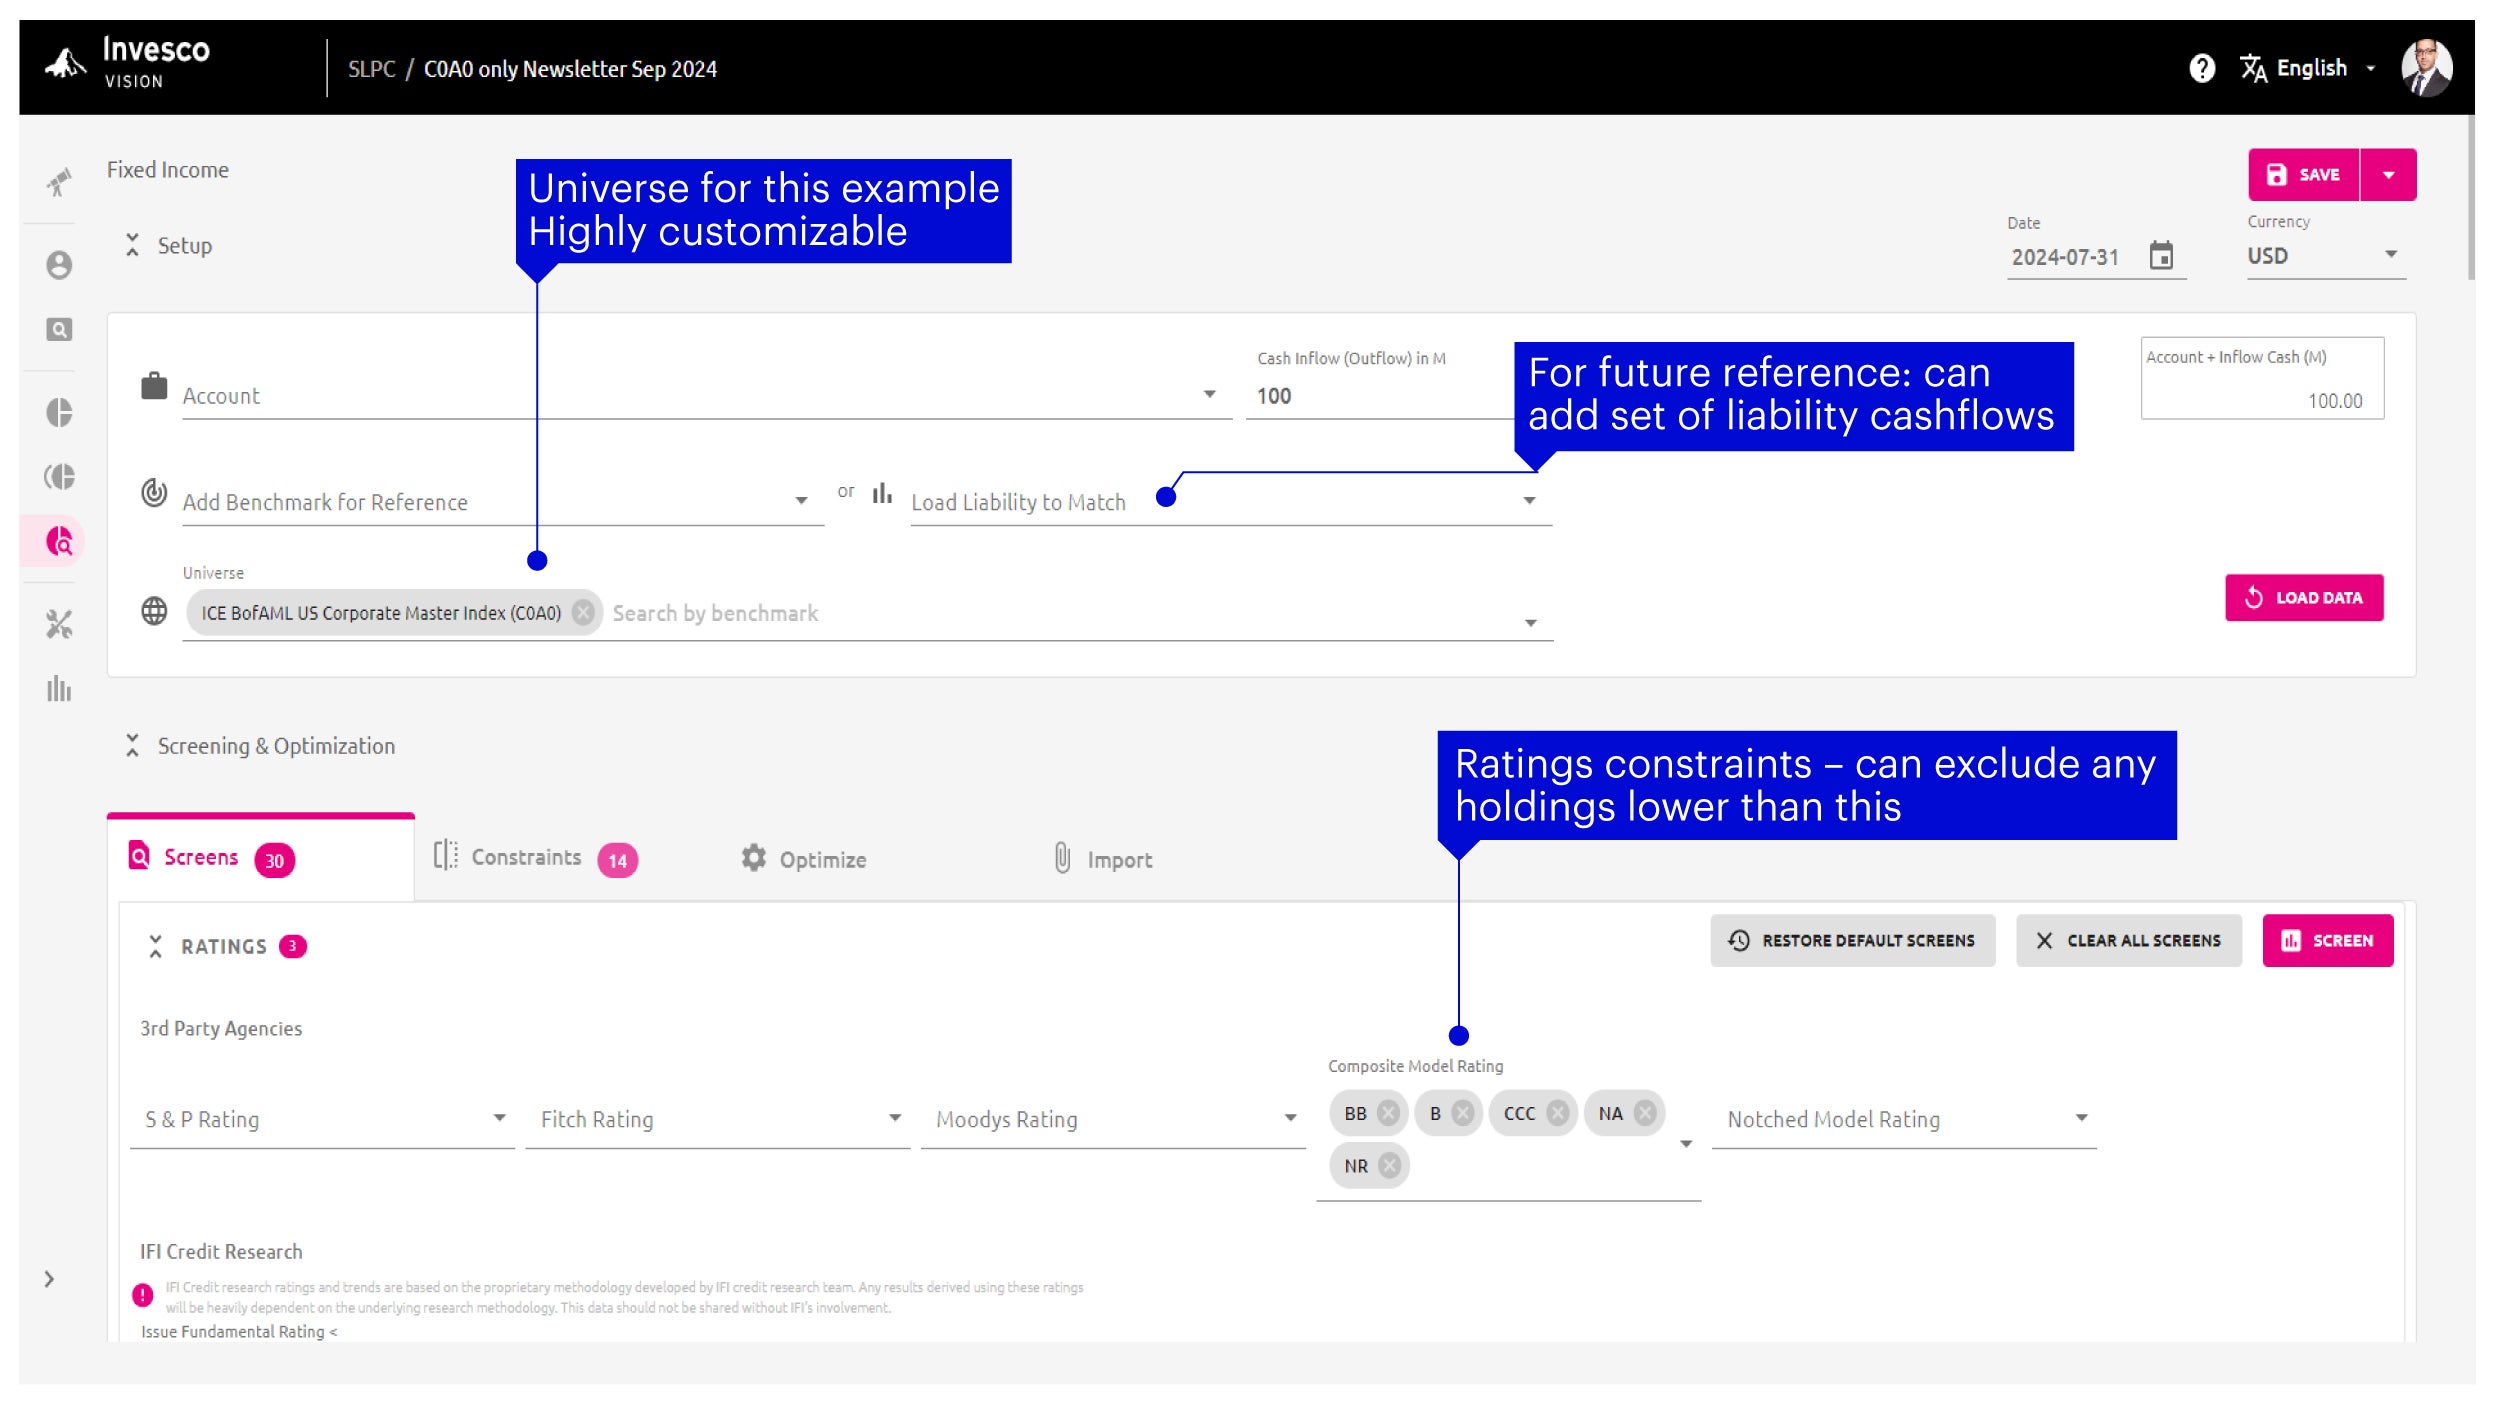The width and height of the screenshot is (2496, 1404).
Task: Collapse the Setup section
Action: coord(132,245)
